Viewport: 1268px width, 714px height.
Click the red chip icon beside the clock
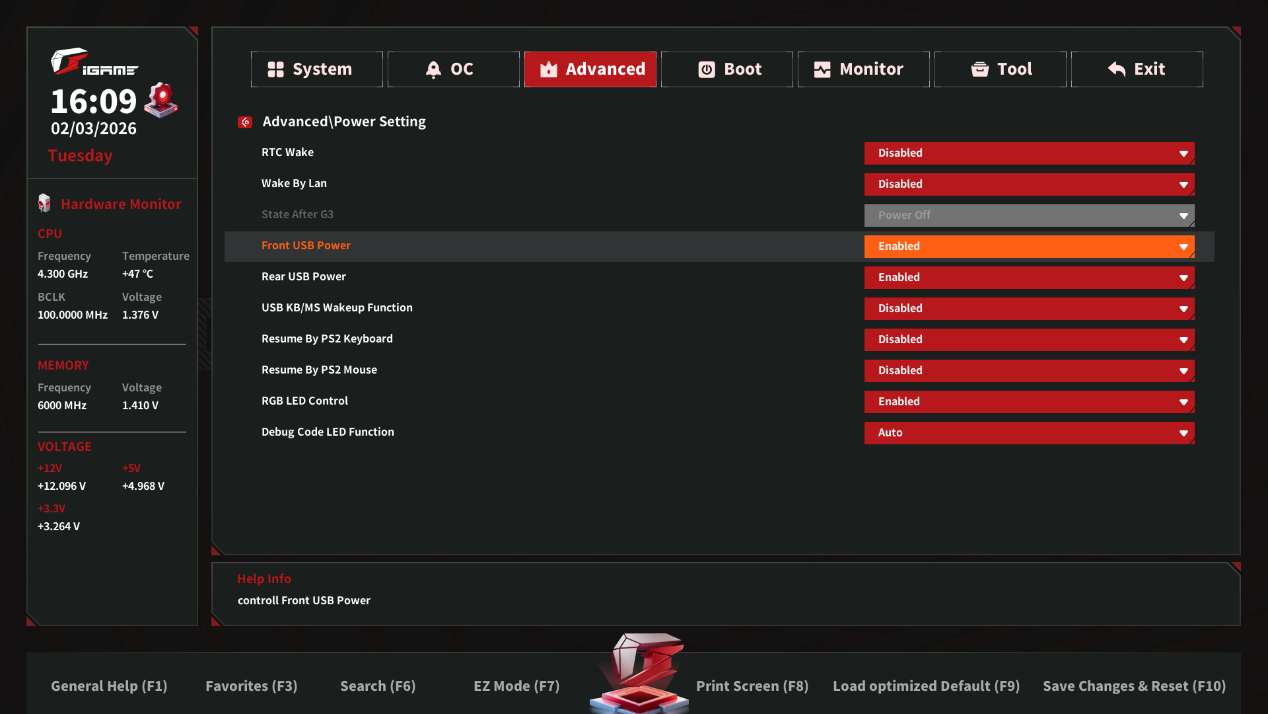click(x=161, y=100)
